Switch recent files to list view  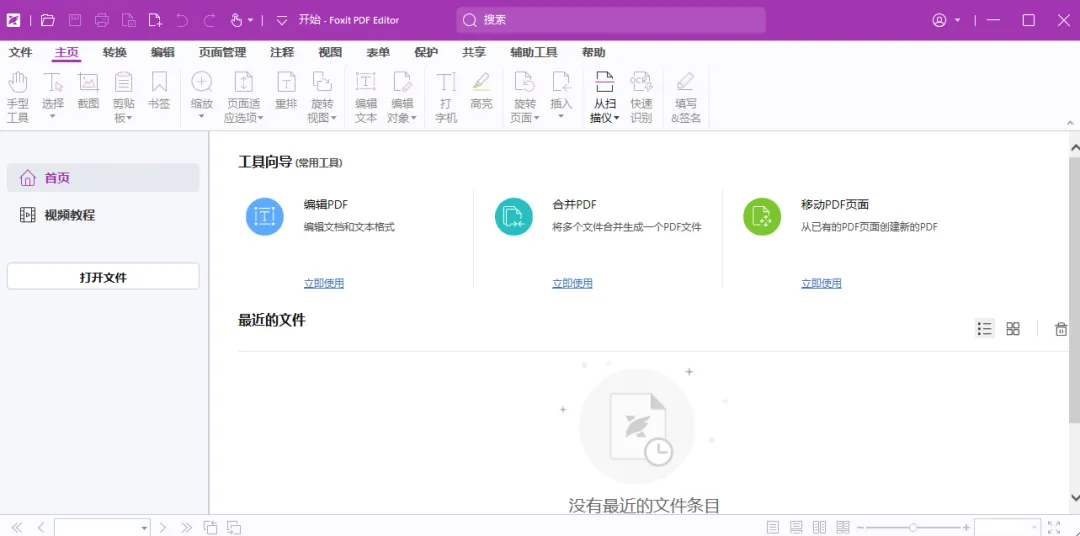(985, 329)
